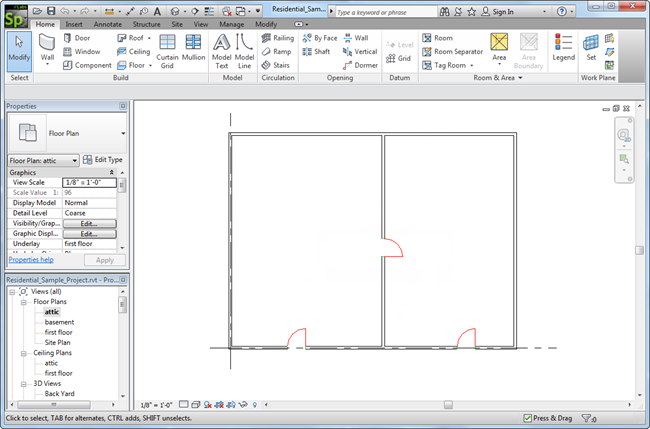The width and height of the screenshot is (650, 429).
Task: Open the Structure ribbon tab
Action: pos(146,23)
